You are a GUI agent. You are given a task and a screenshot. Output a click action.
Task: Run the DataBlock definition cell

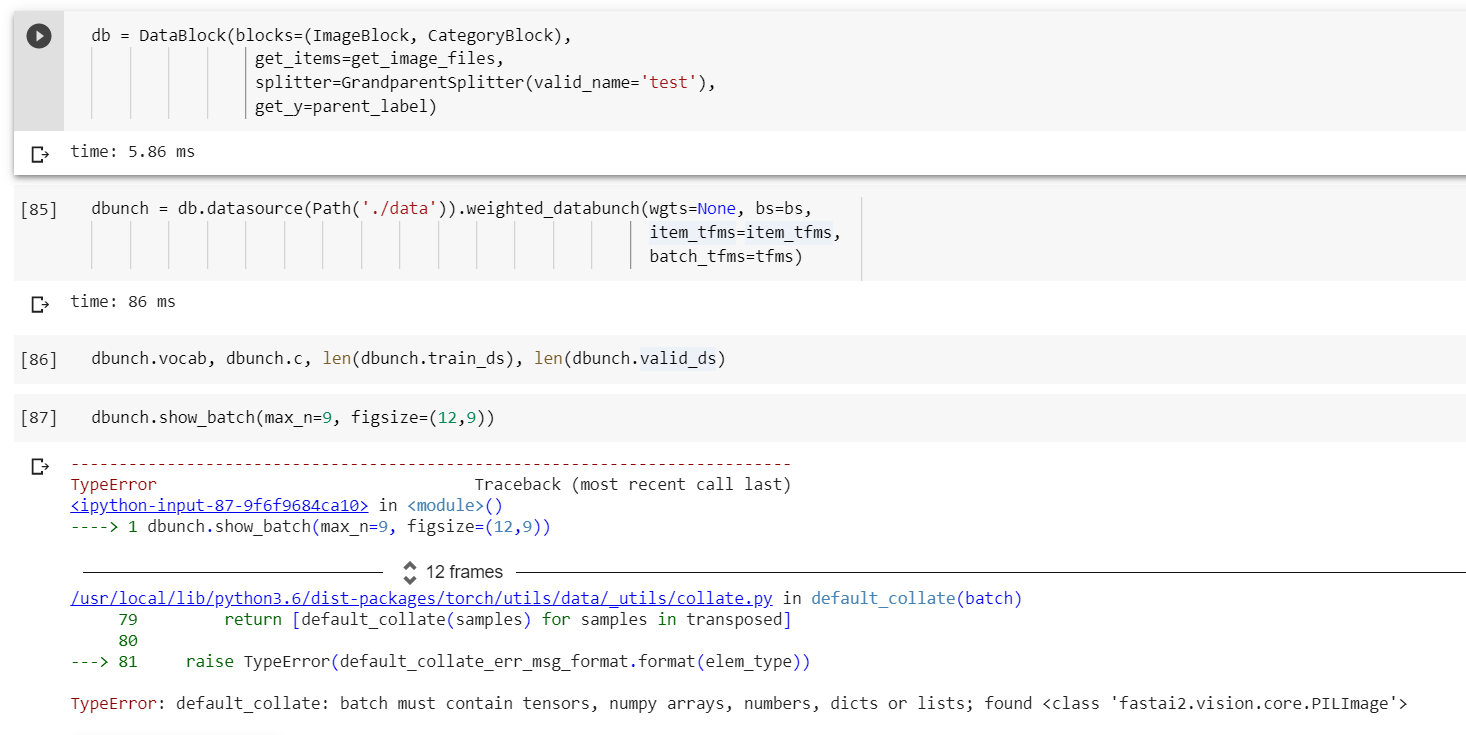pos(38,37)
